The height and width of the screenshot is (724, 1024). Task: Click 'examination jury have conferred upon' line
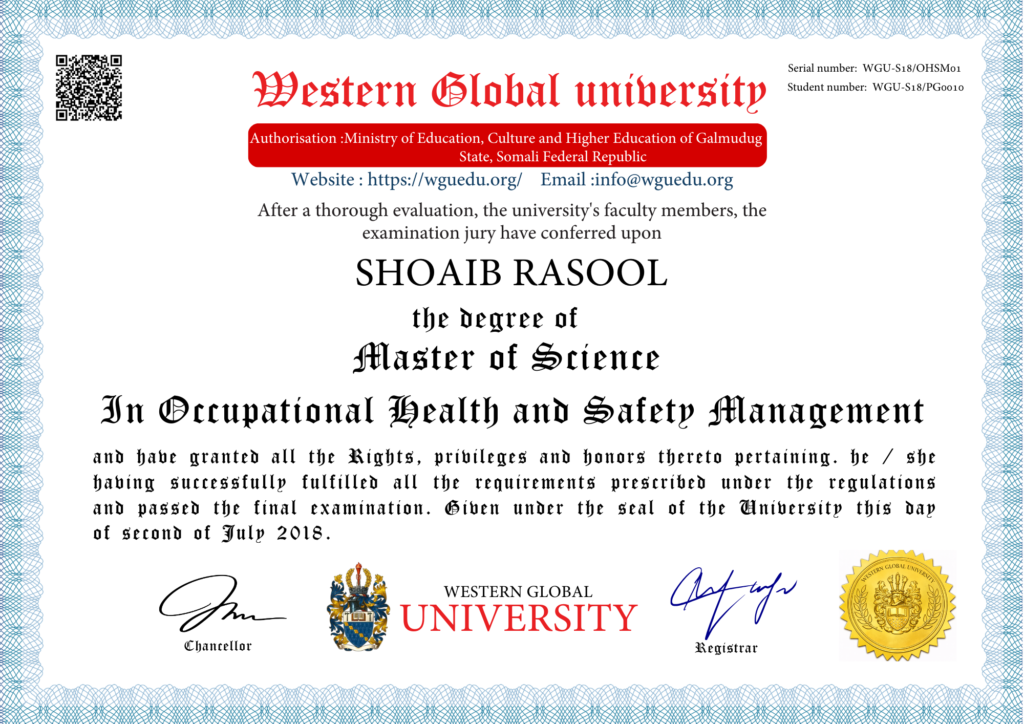511,233
